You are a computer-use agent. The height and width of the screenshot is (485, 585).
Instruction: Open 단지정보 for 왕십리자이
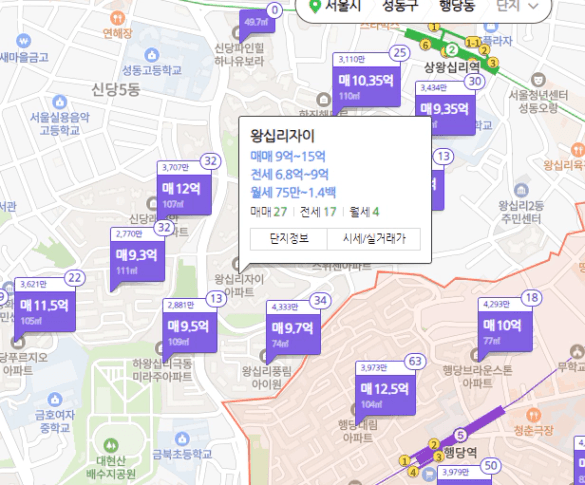click(289, 239)
